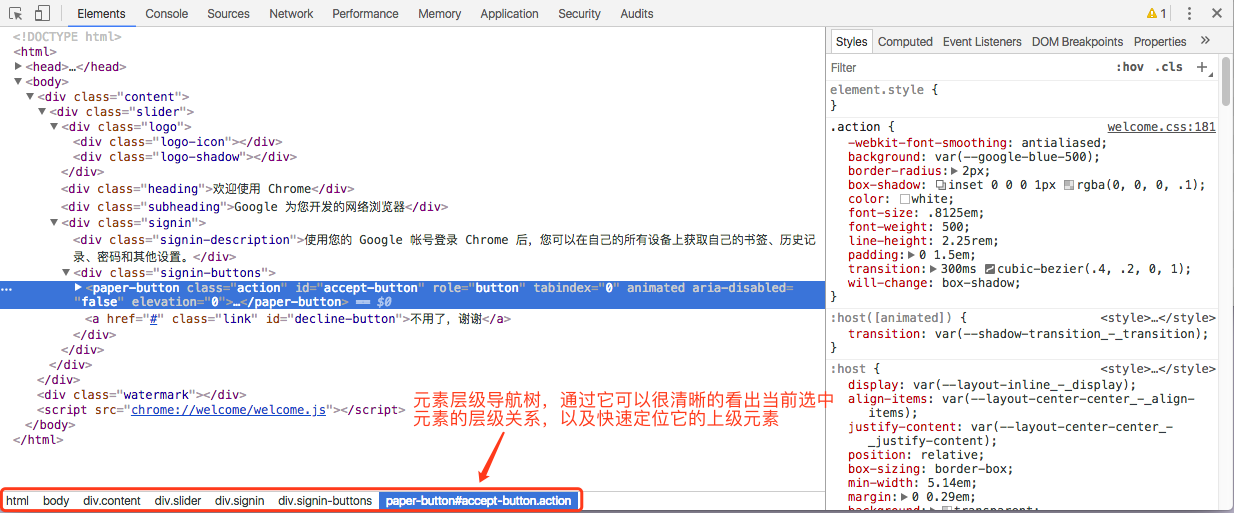
Task: Click the ellipsis beside the selected paper-button row
Action: [8, 289]
